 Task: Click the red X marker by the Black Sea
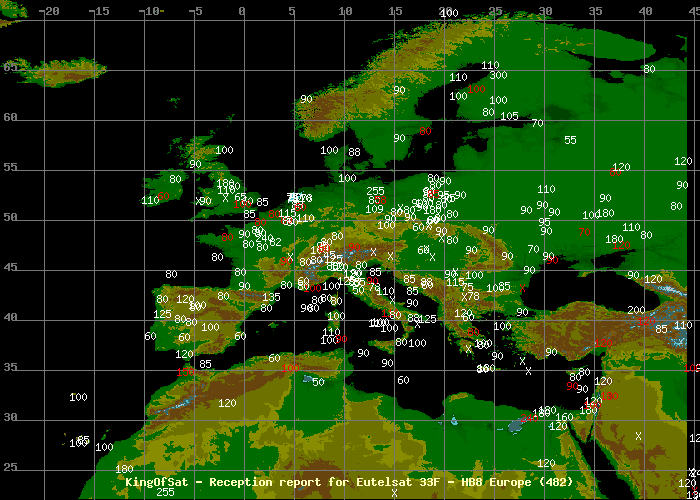pos(522,288)
